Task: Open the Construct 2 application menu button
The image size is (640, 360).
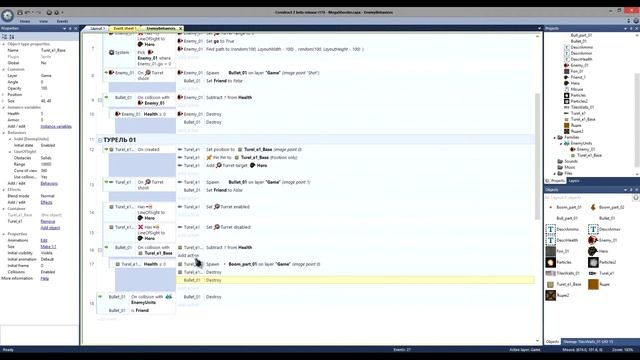Action: point(7,15)
